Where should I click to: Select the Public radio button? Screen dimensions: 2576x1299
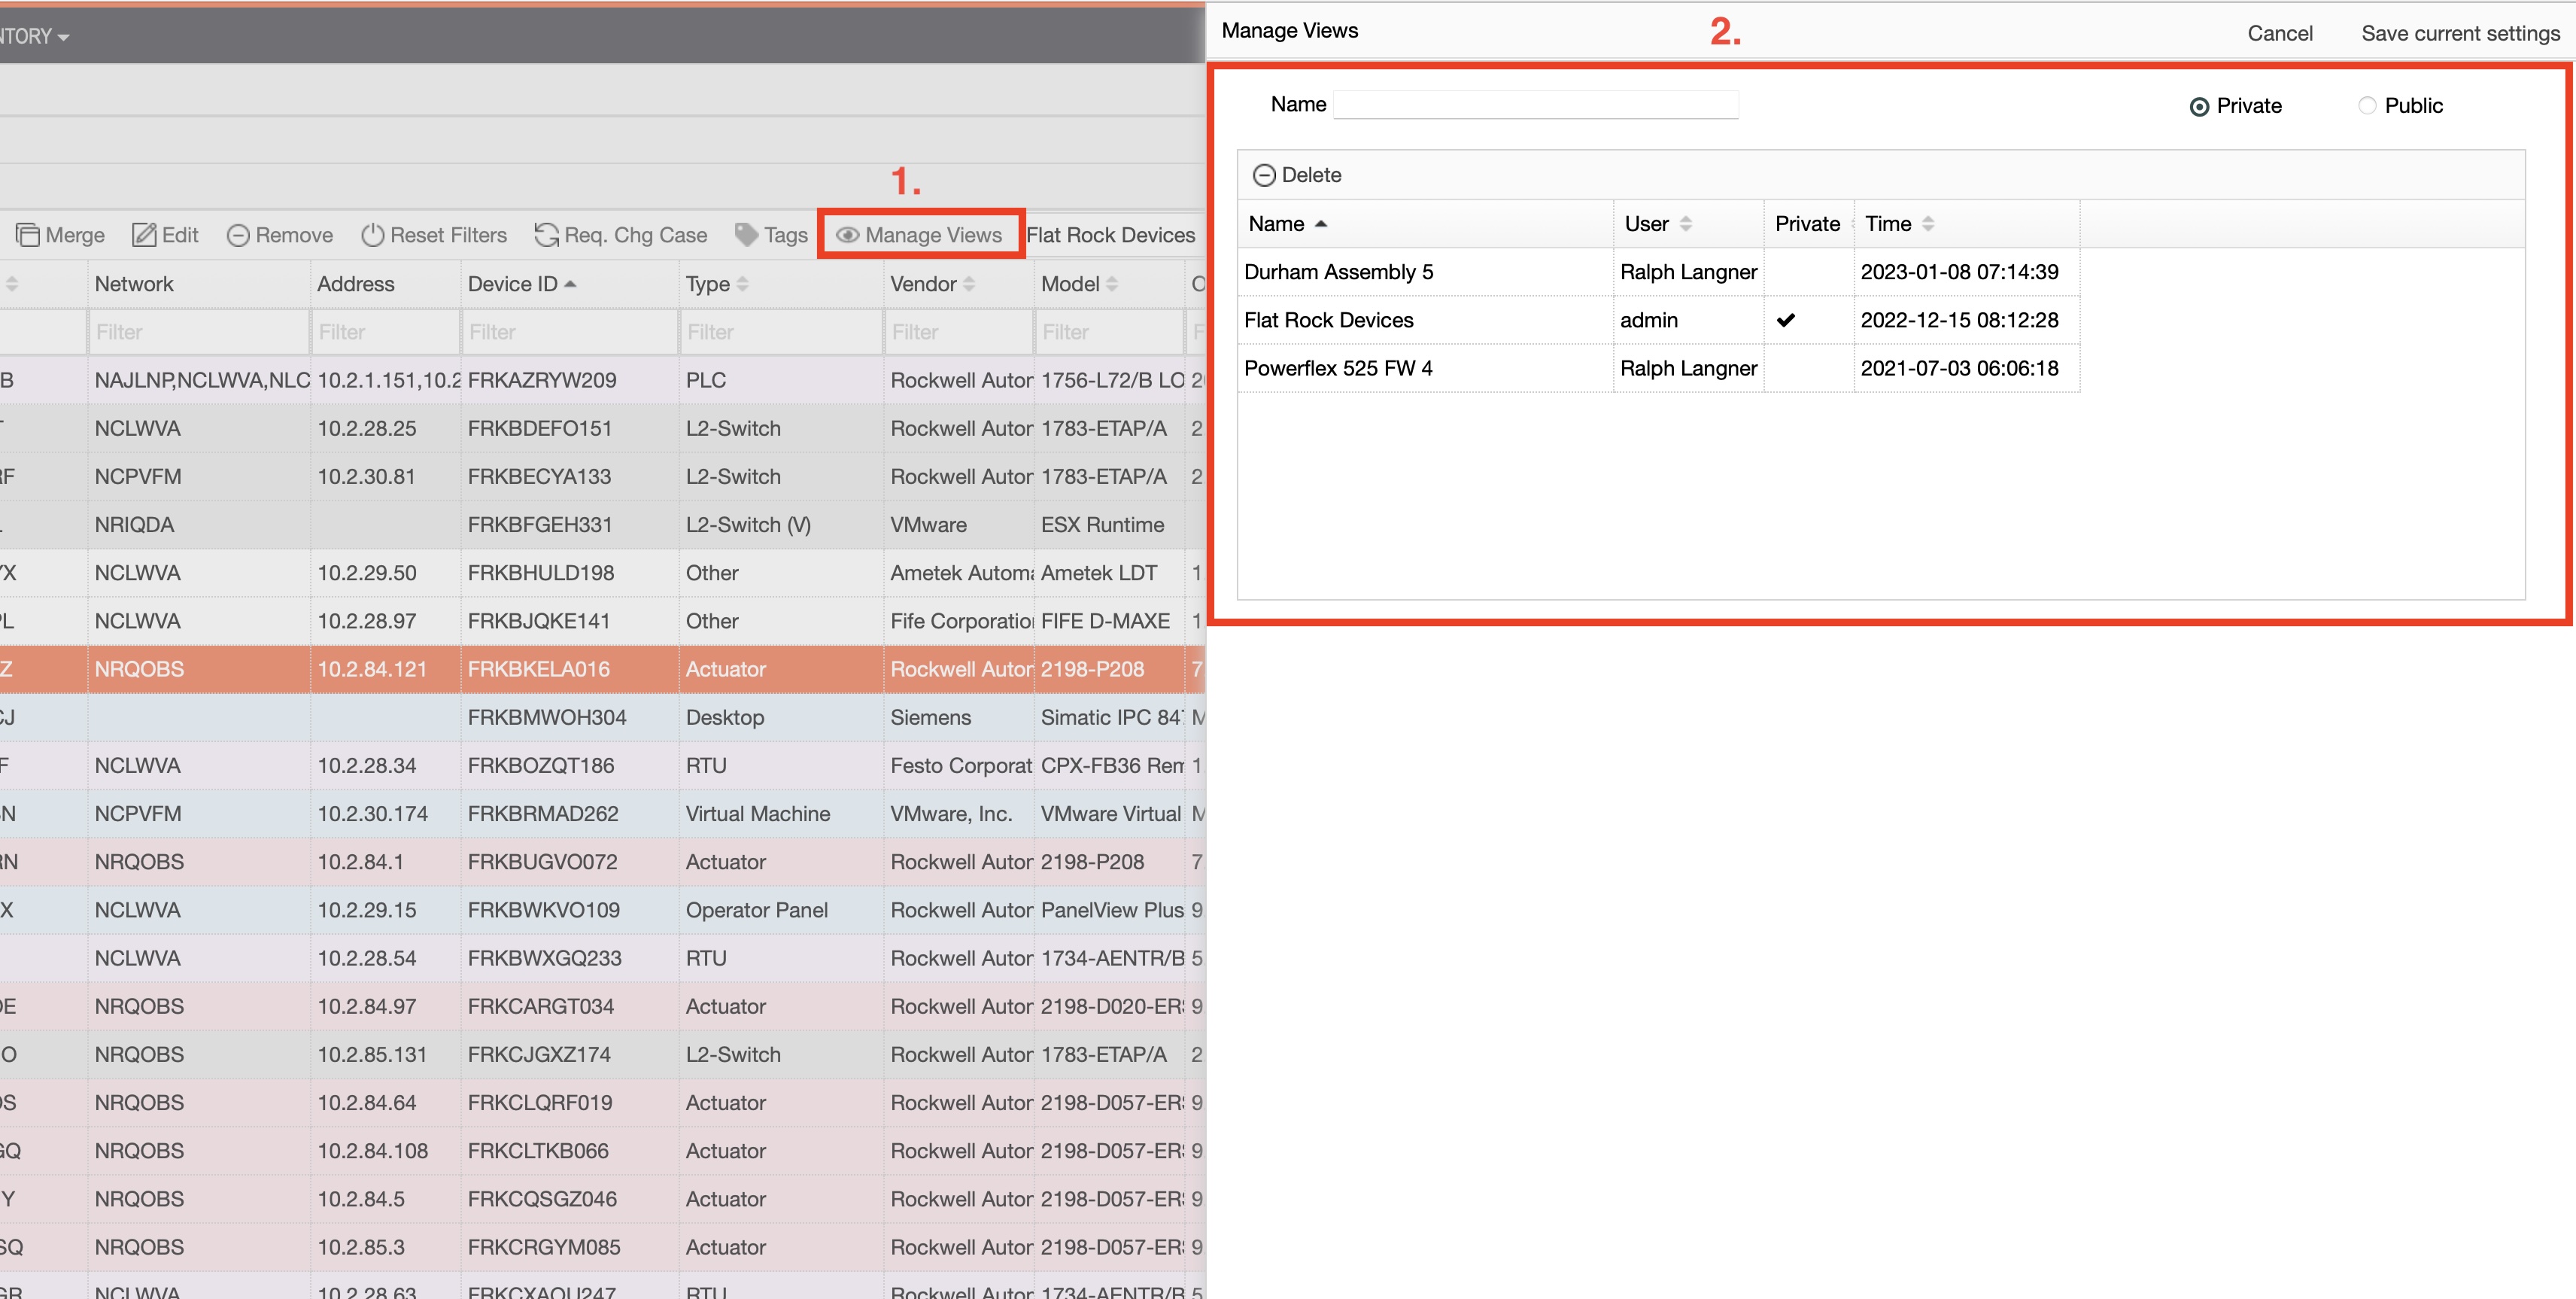2367,106
